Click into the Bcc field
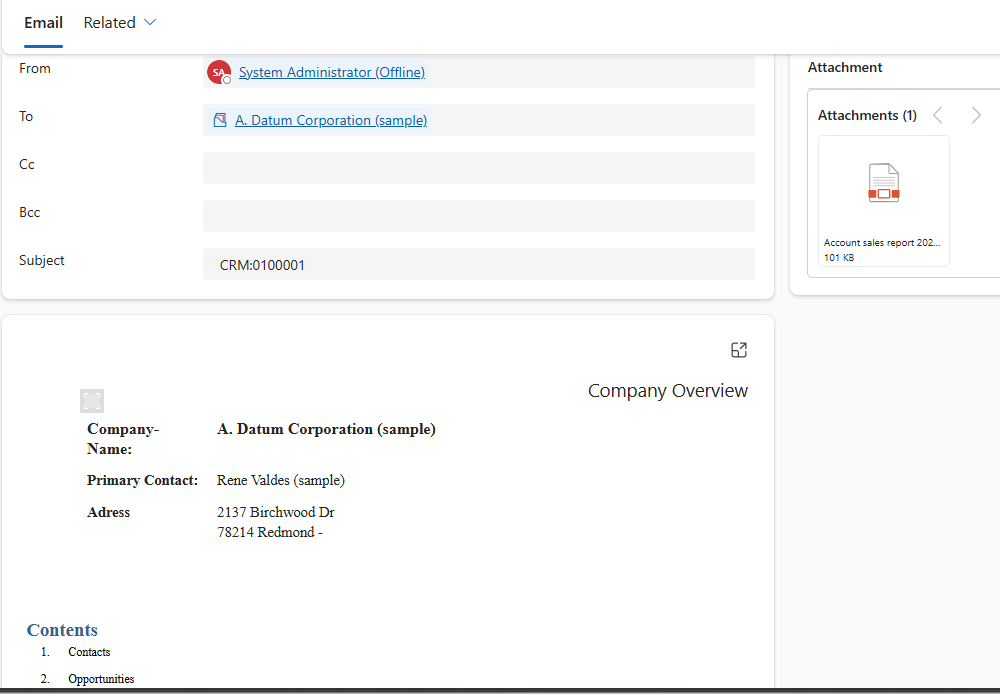The image size is (1000, 694). pos(478,216)
